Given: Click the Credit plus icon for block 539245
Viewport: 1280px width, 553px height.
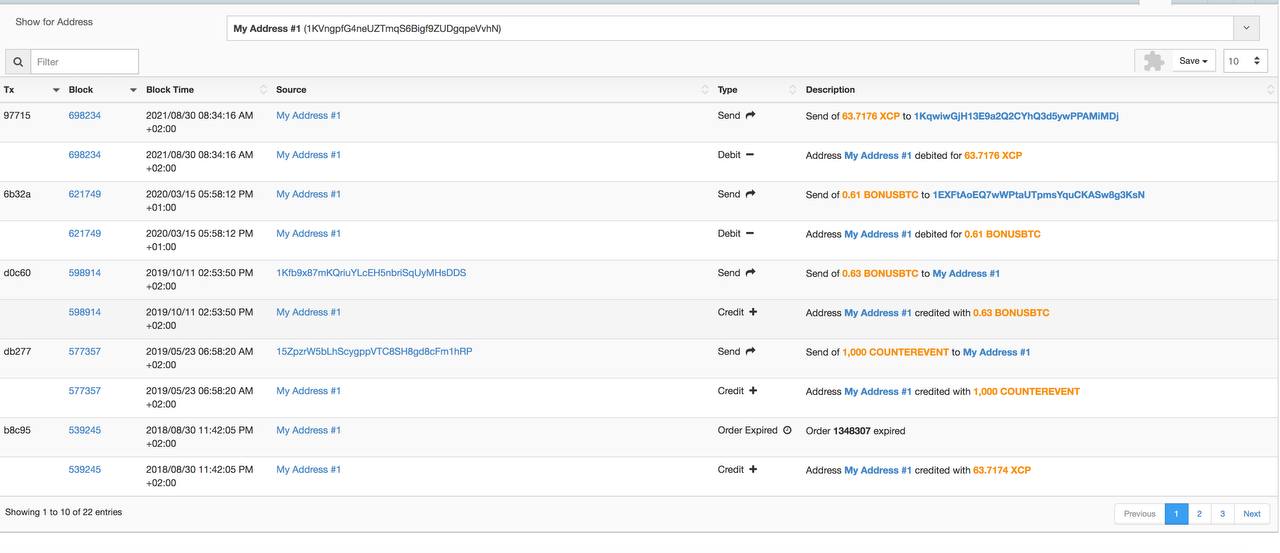Looking at the screenshot, I should click(753, 469).
